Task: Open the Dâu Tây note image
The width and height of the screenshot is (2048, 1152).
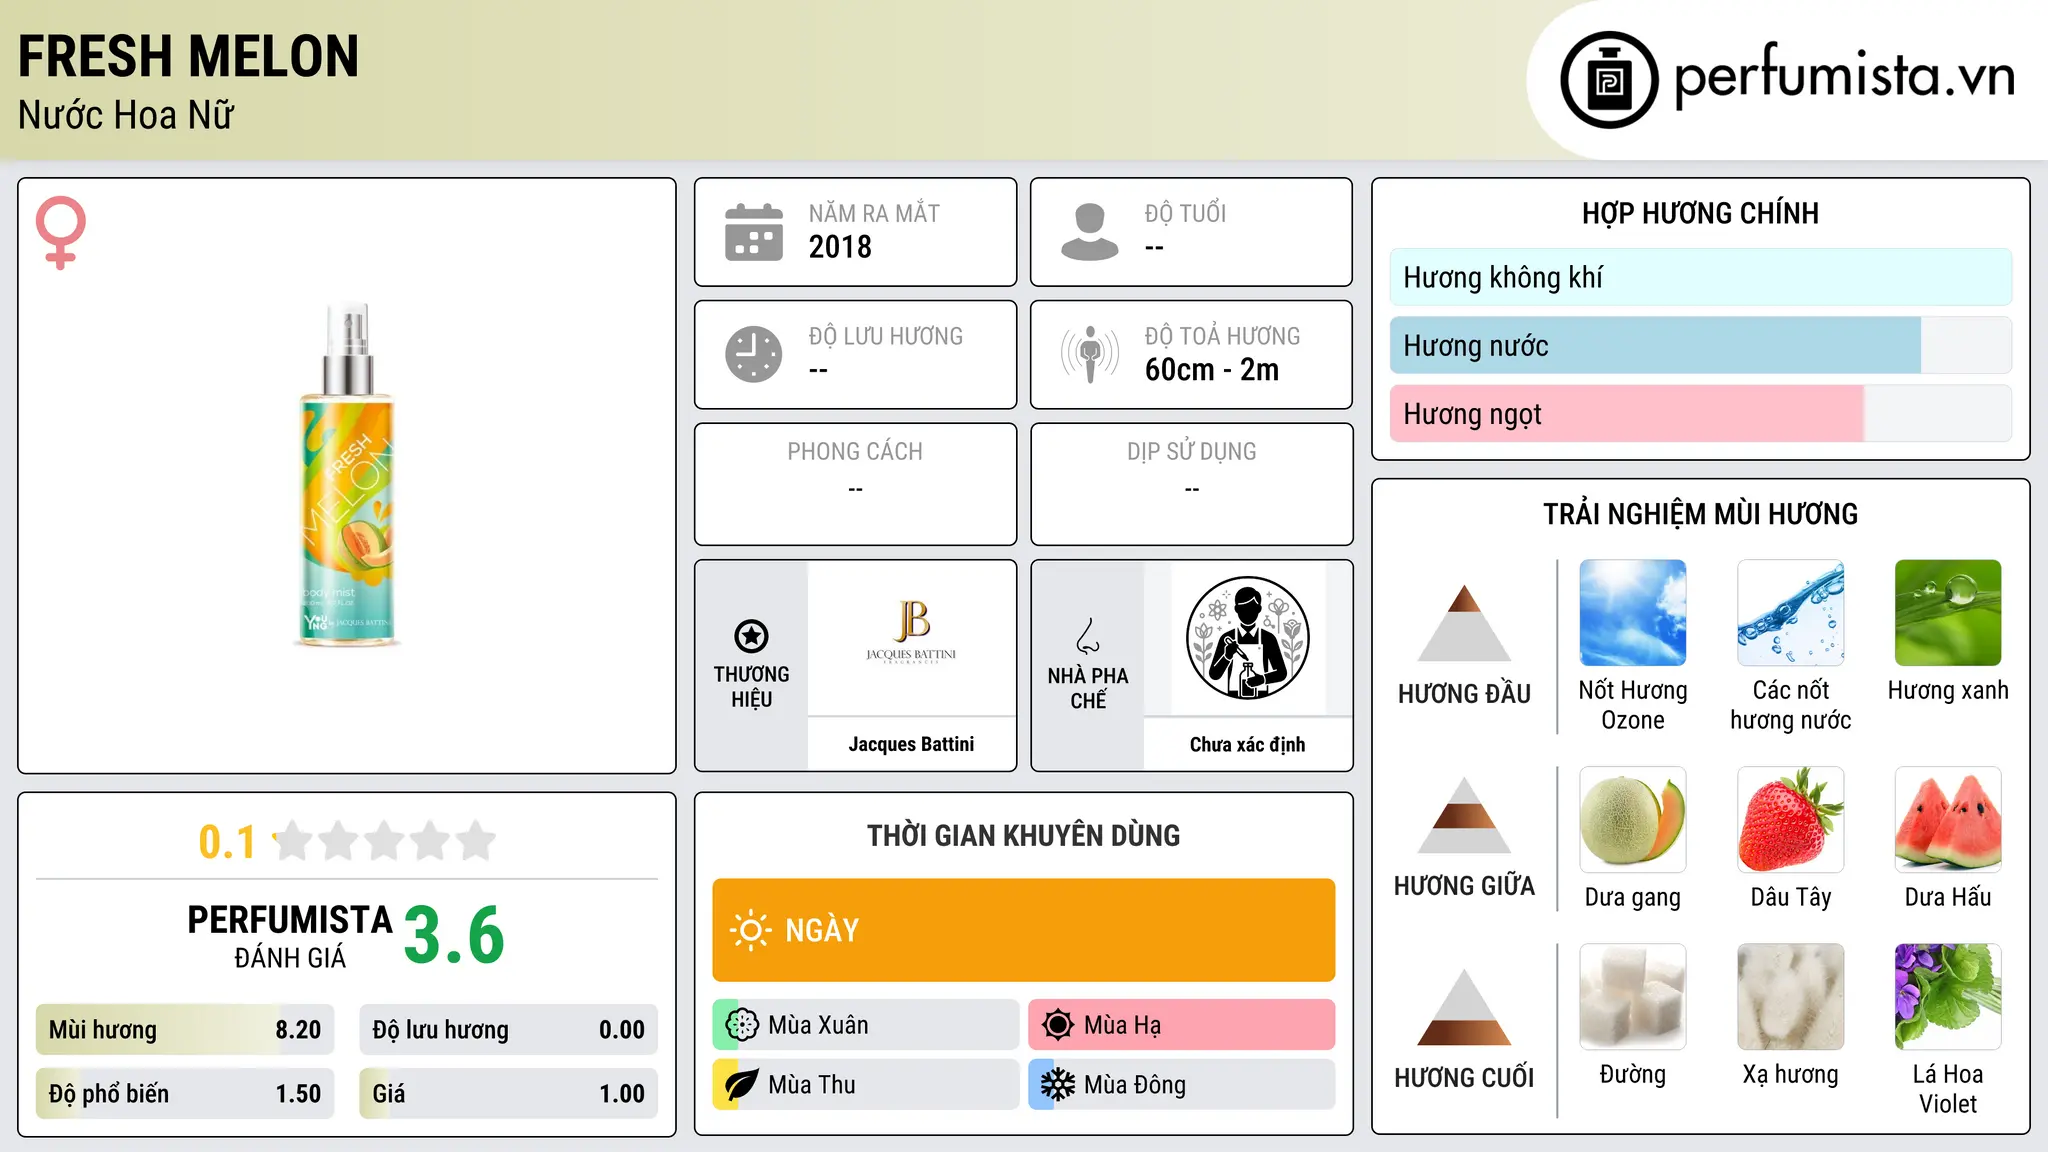Action: 1791,820
